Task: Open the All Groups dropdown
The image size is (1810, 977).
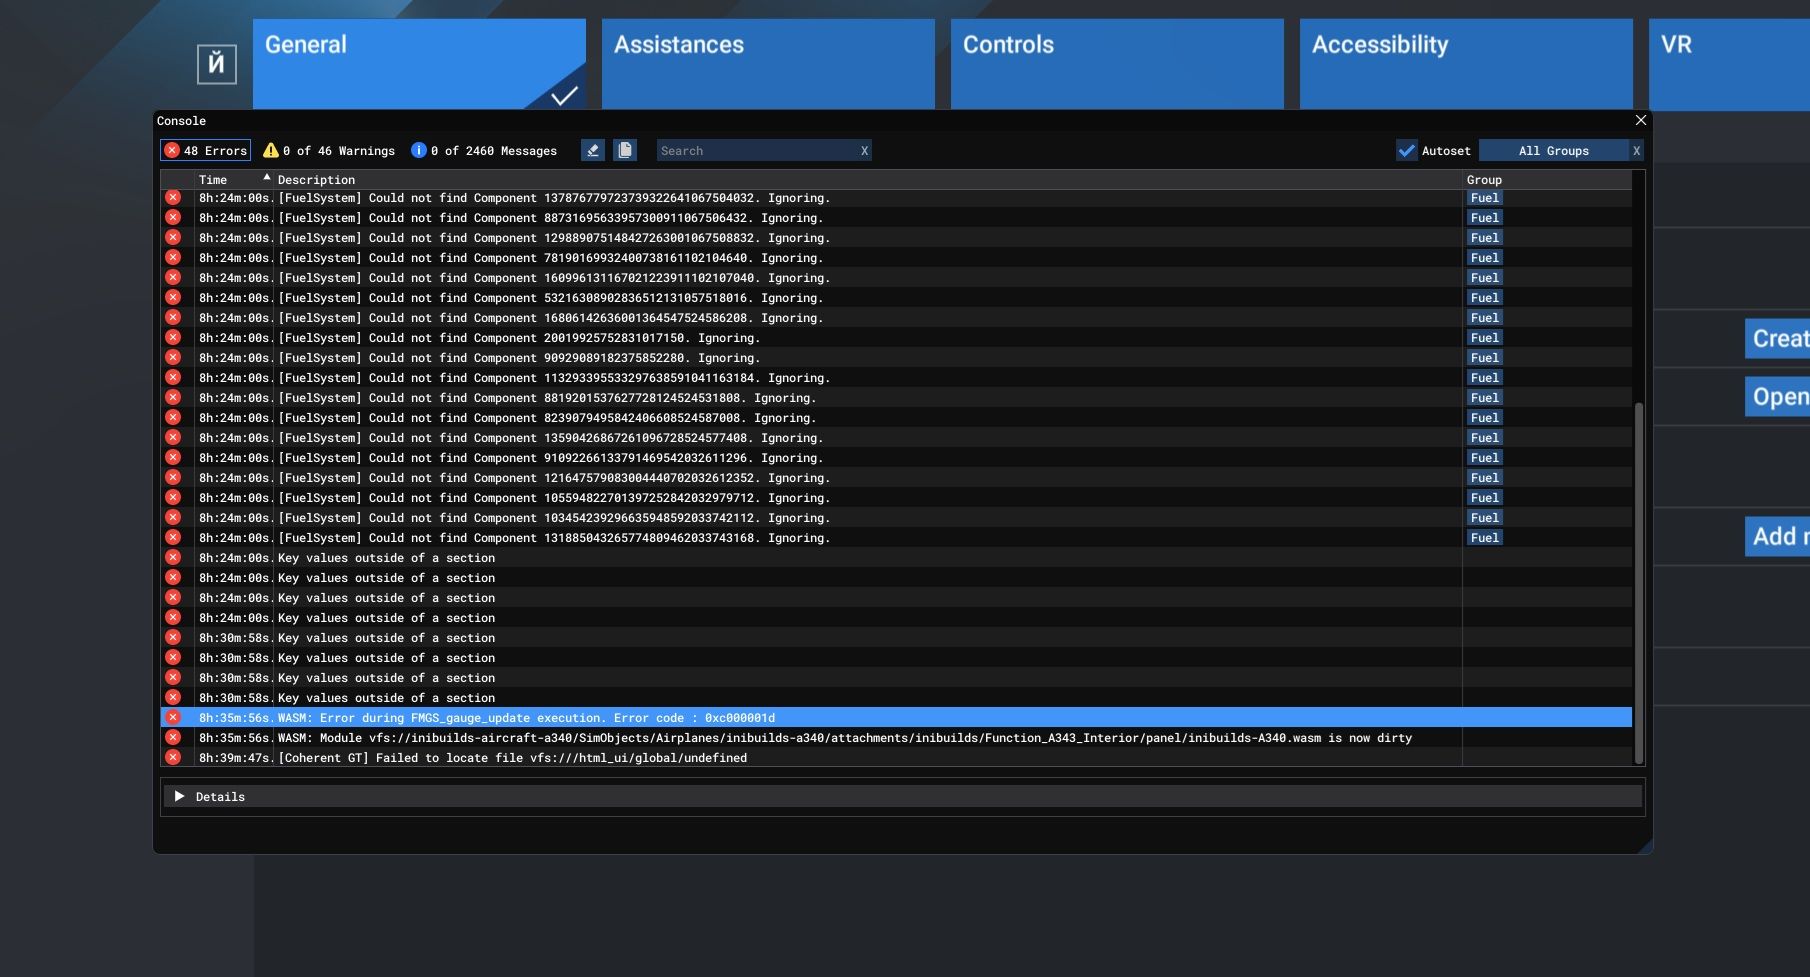Action: [1553, 151]
